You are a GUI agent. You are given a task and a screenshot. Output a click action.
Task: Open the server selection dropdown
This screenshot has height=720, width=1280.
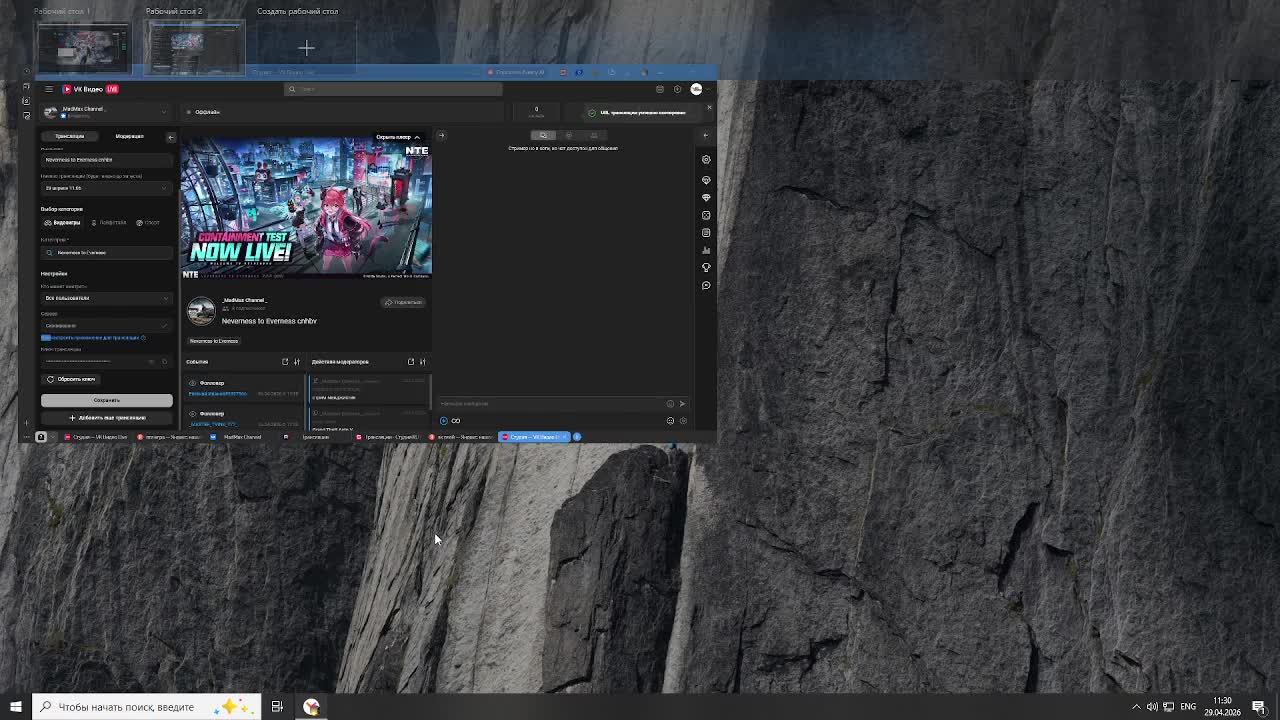(107, 325)
